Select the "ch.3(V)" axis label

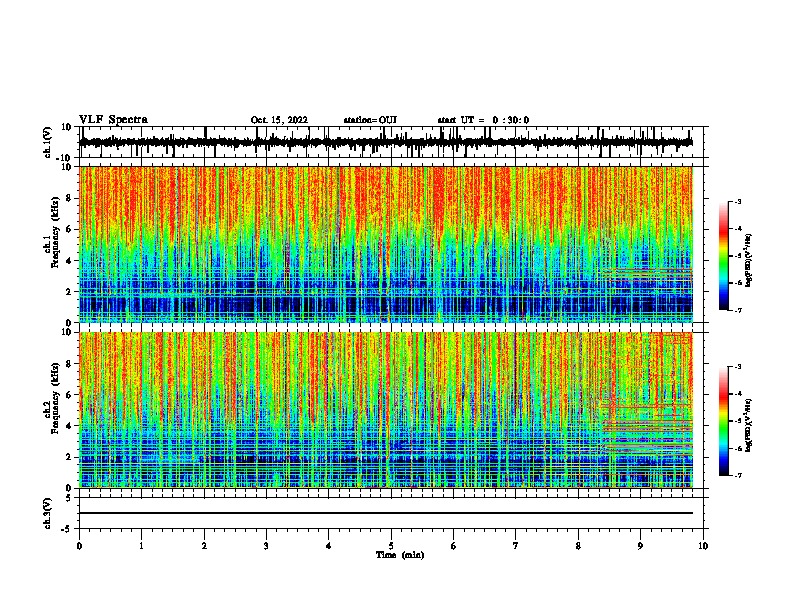[x=48, y=514]
